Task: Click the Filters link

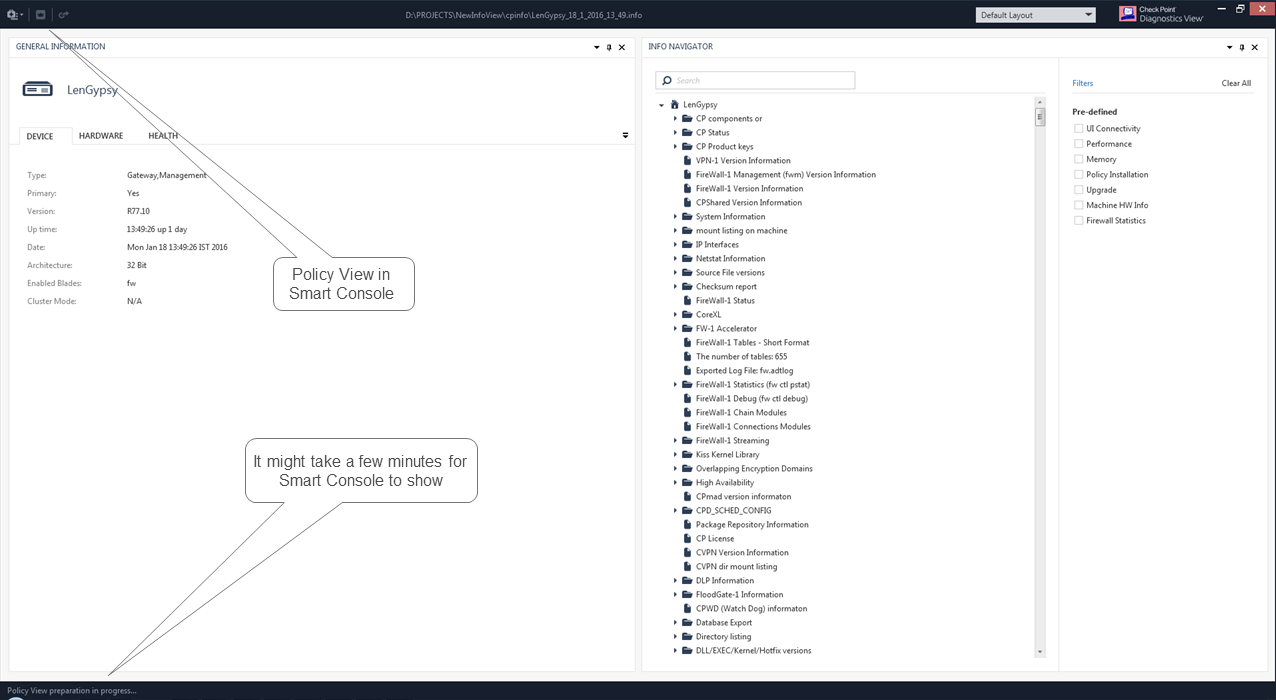Action: tap(1082, 84)
